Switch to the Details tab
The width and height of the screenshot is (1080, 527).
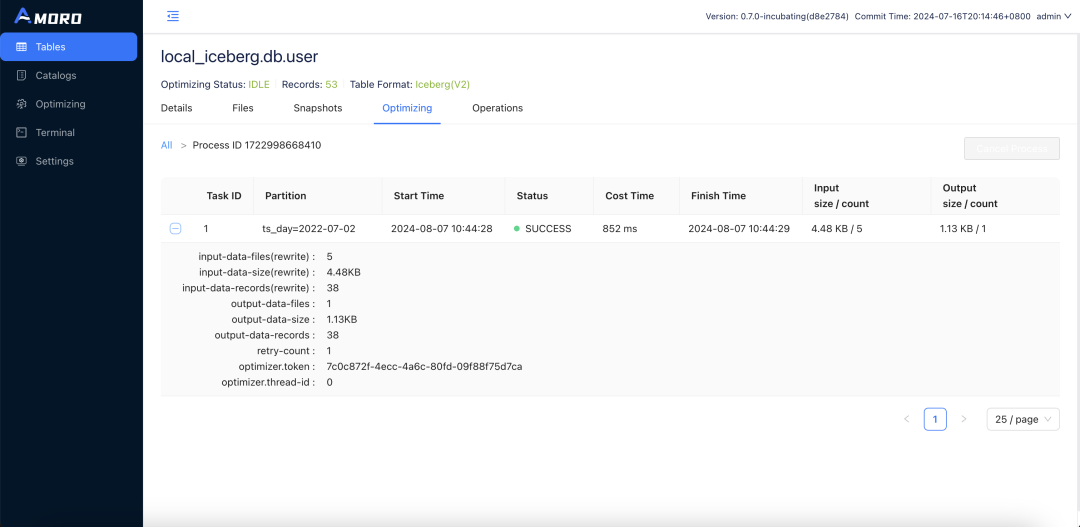[x=176, y=108]
